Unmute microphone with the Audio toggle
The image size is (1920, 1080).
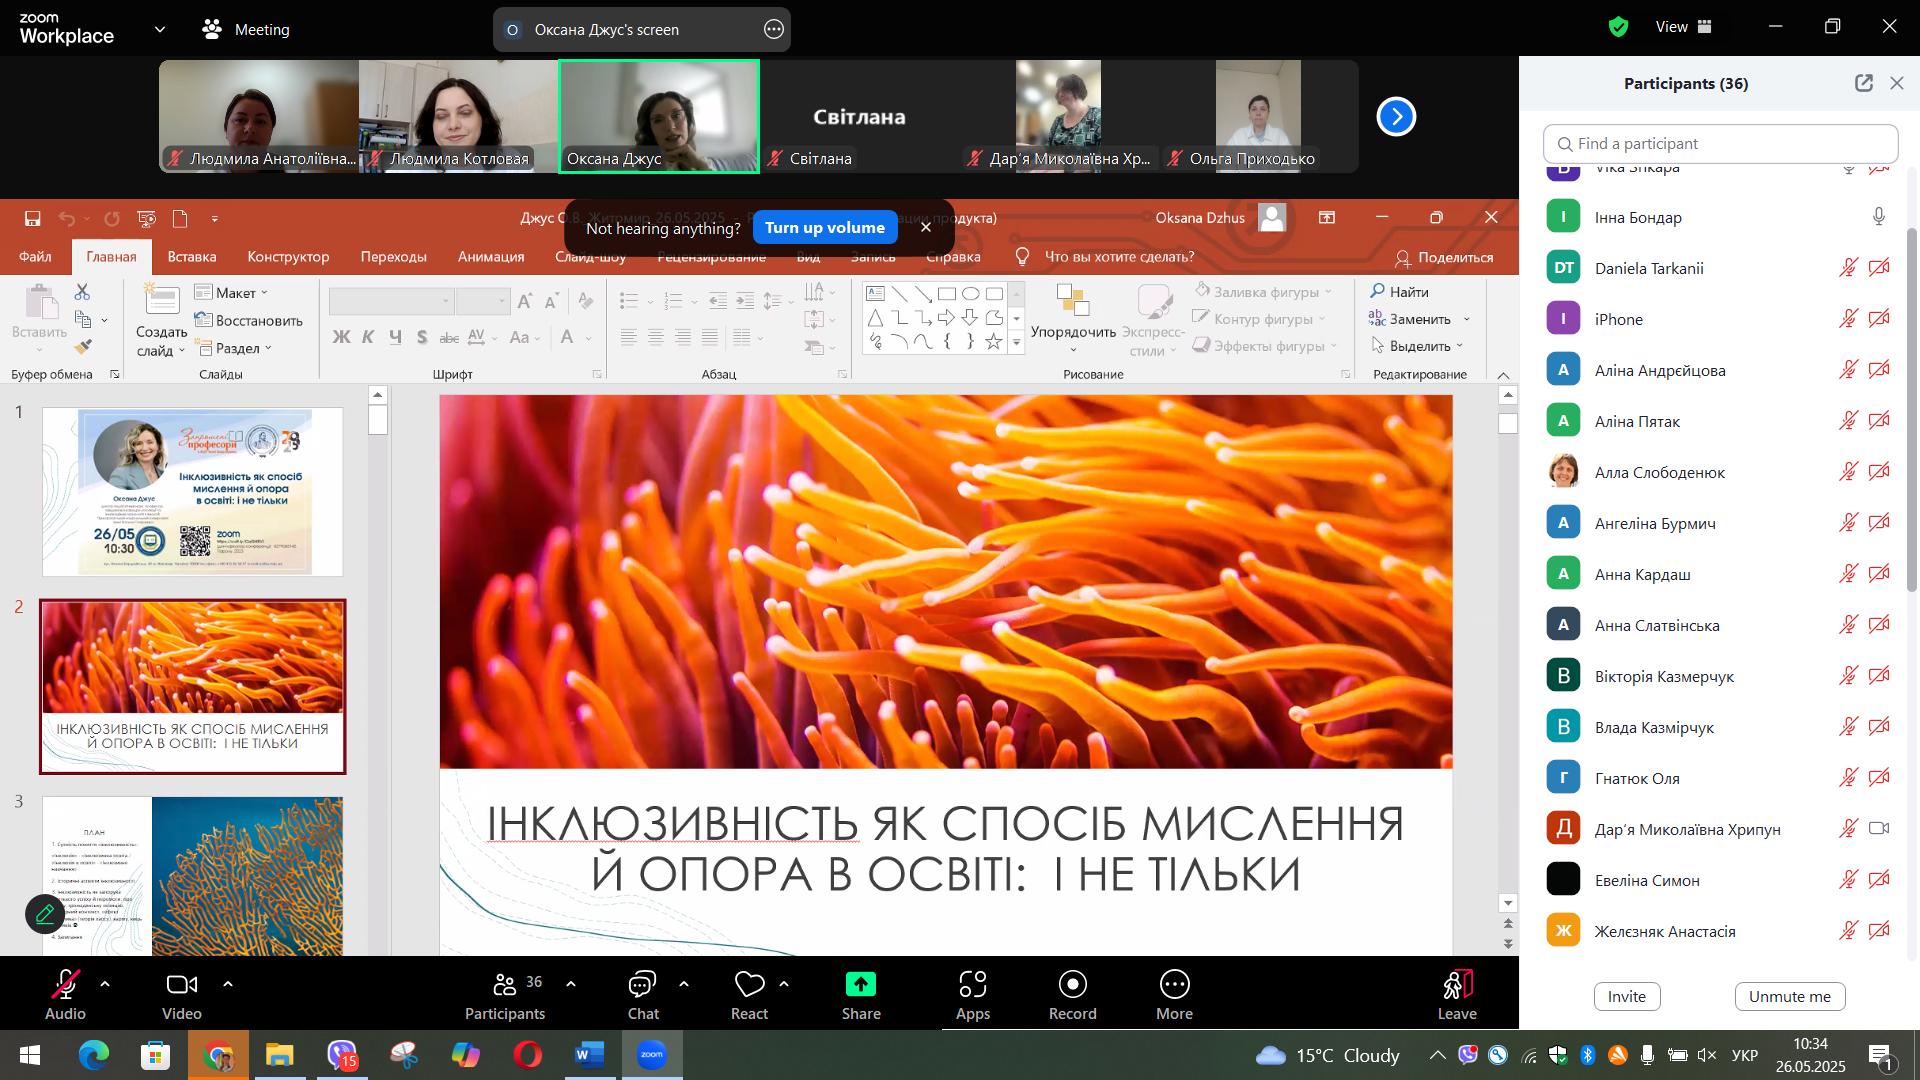click(x=66, y=995)
